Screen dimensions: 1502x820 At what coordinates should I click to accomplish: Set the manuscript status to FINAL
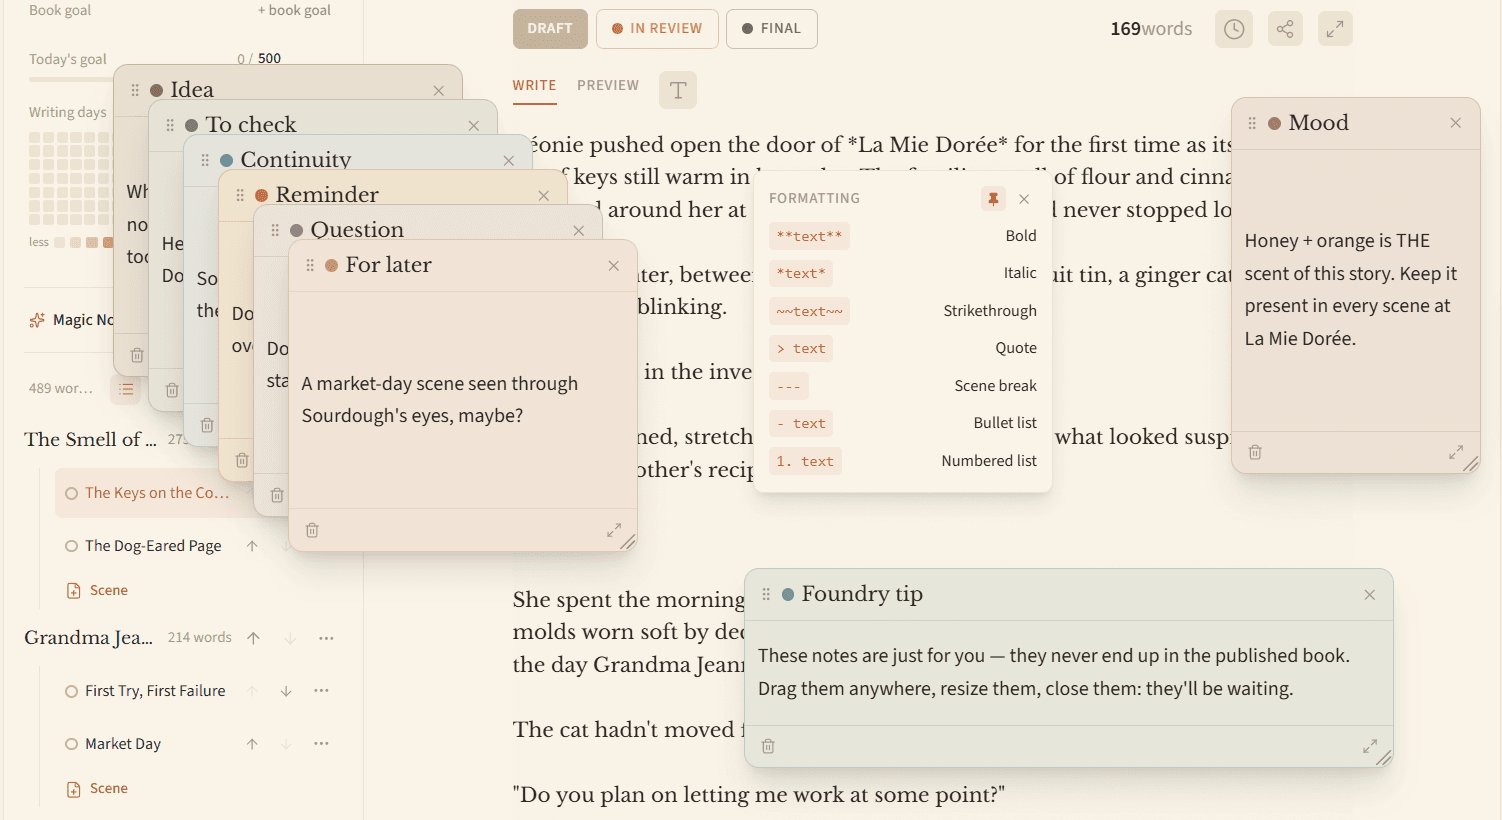(772, 29)
